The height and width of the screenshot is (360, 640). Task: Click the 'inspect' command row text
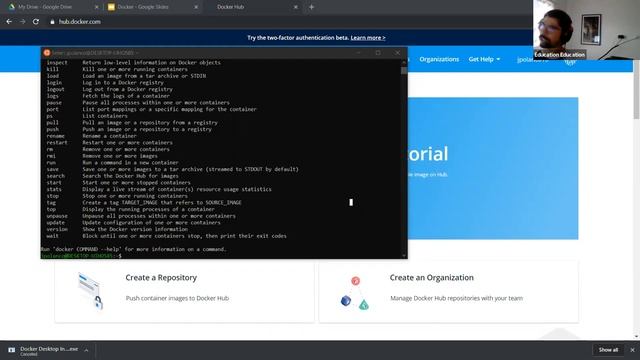tap(133, 62)
